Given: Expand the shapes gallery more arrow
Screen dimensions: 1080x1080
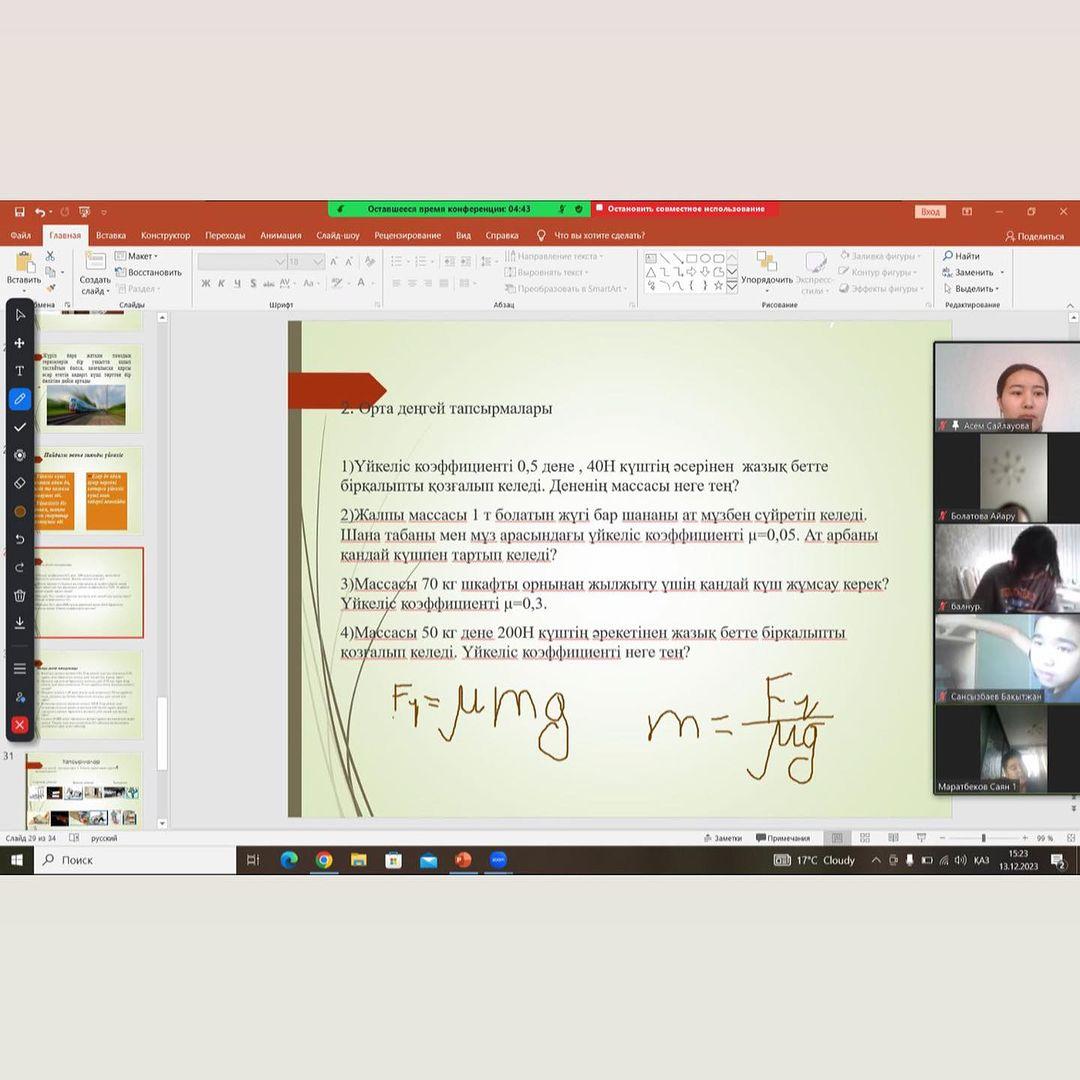Looking at the screenshot, I should click(x=731, y=287).
